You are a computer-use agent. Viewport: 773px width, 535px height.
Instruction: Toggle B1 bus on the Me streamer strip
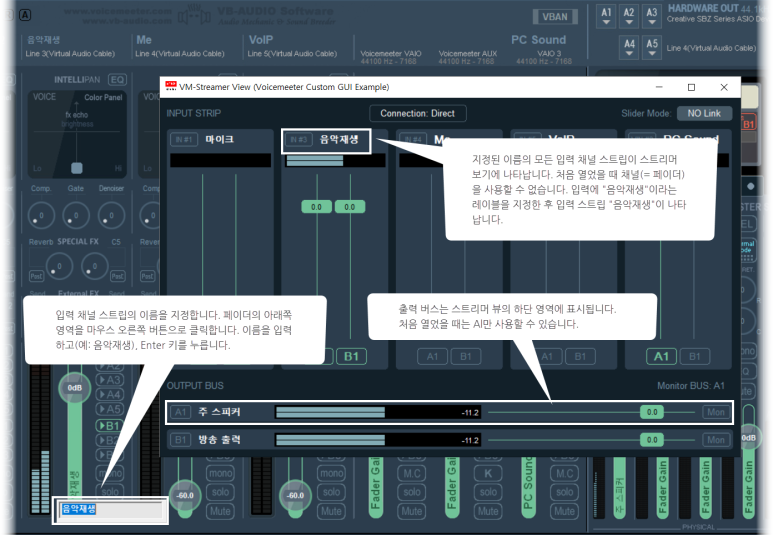click(465, 357)
